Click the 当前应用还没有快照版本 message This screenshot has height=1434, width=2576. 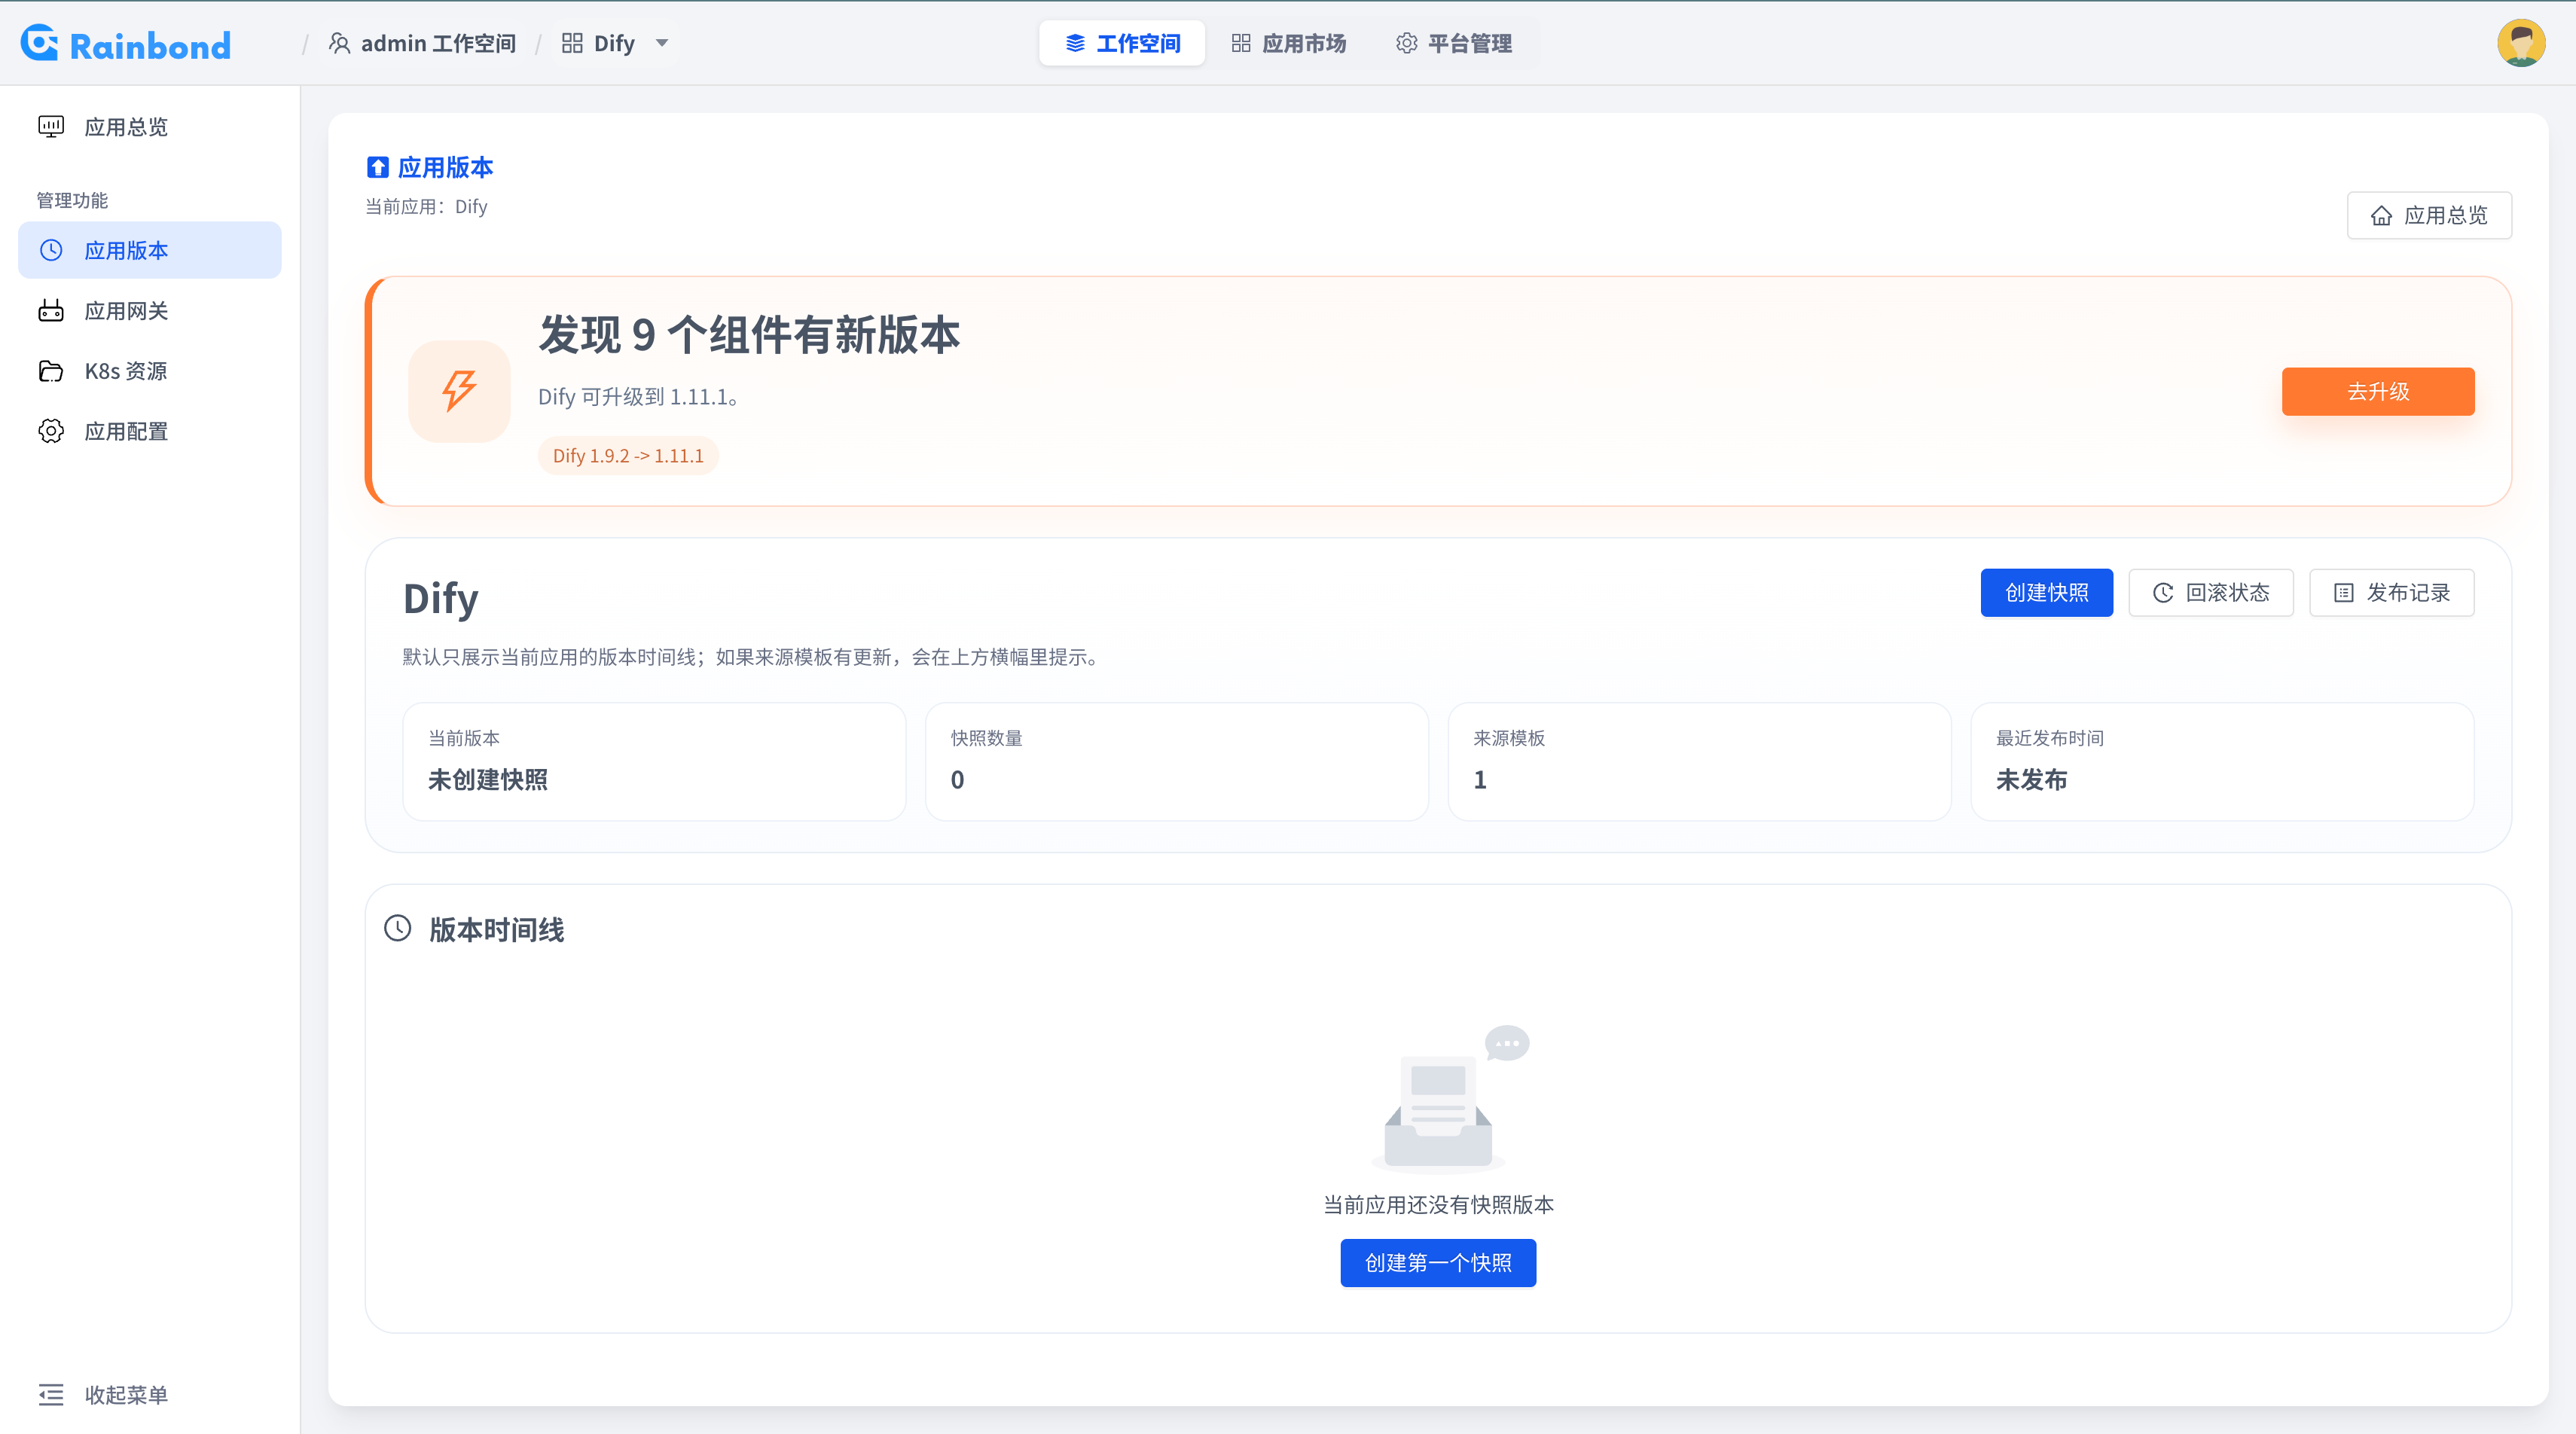(x=1438, y=1205)
